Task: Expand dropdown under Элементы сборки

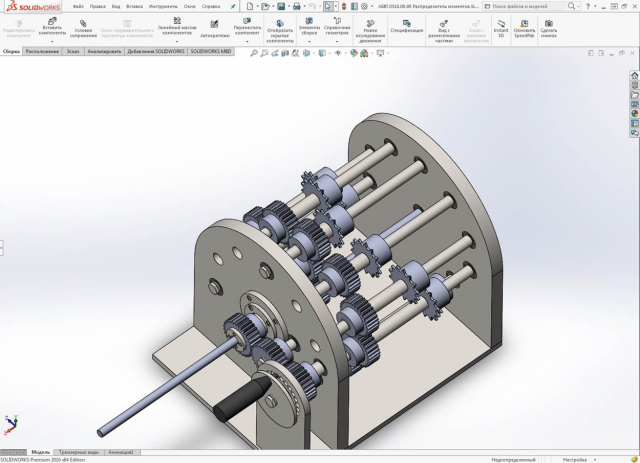Action: pos(309,42)
